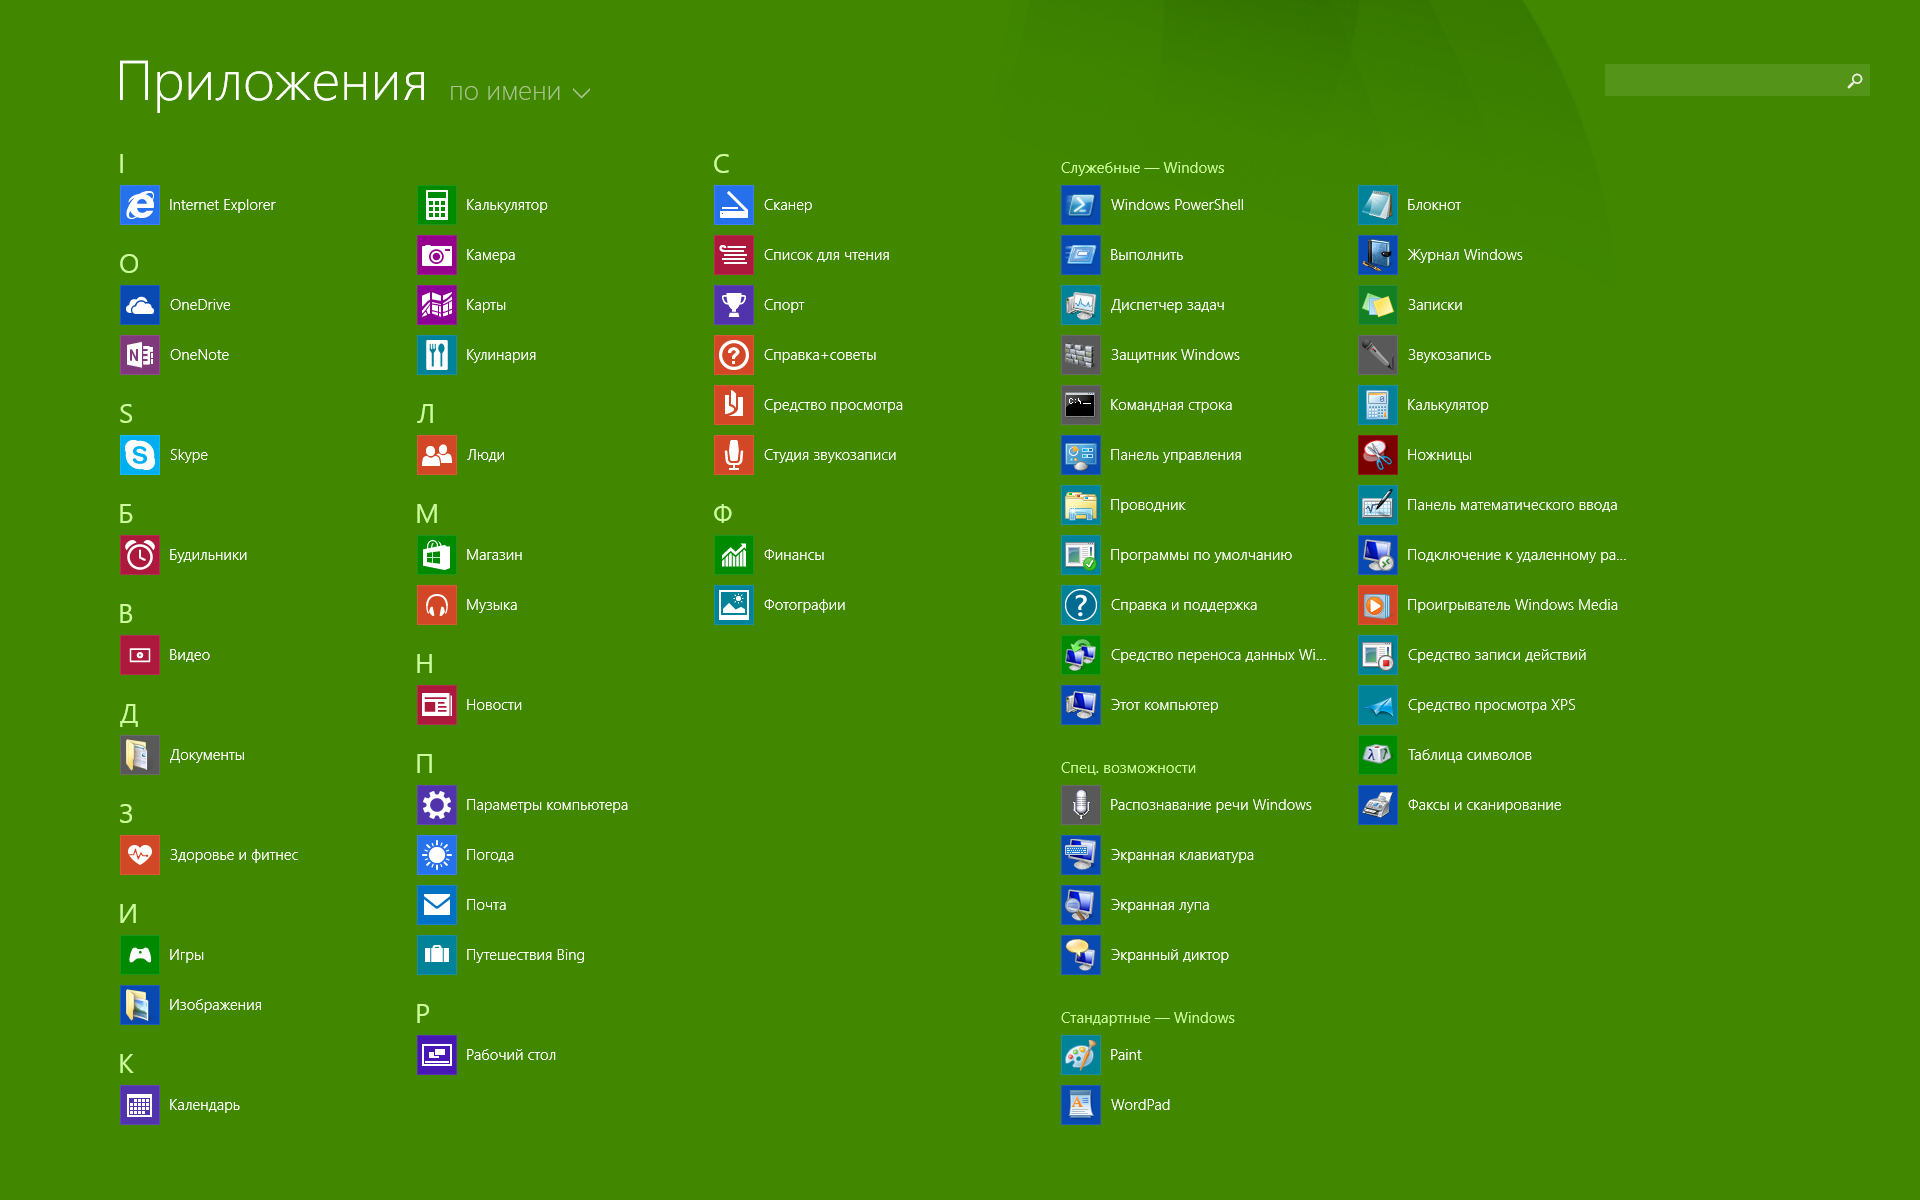Launch Windows PowerShell icon
The image size is (1920, 1200).
[1081, 205]
